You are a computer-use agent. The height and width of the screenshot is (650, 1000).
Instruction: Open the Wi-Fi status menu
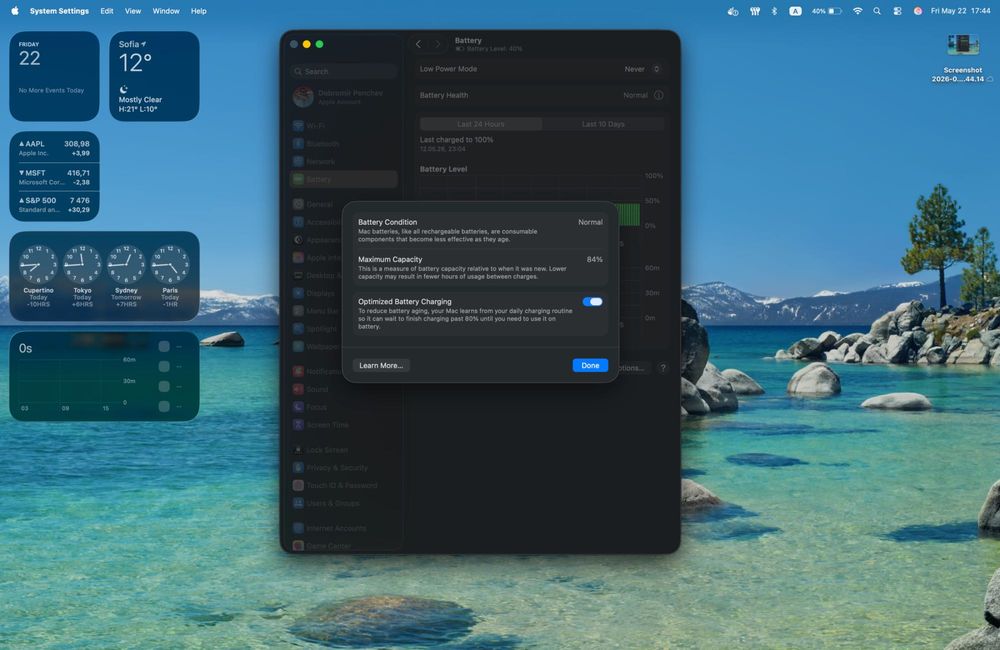(x=858, y=11)
